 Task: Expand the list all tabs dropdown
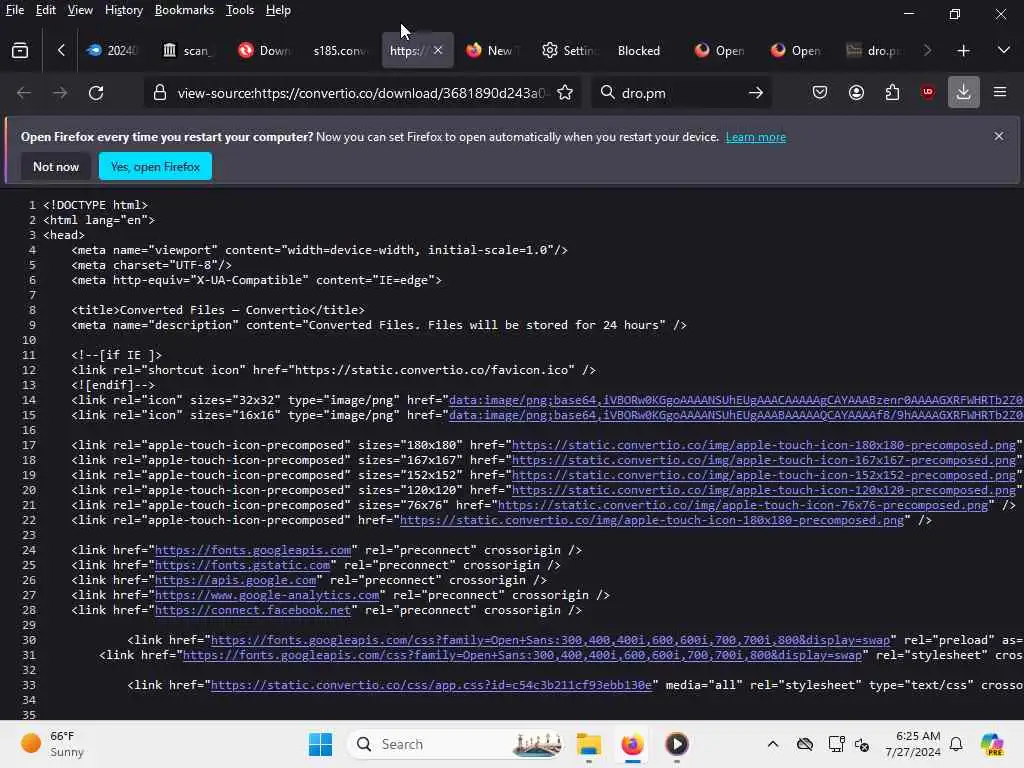1004,50
